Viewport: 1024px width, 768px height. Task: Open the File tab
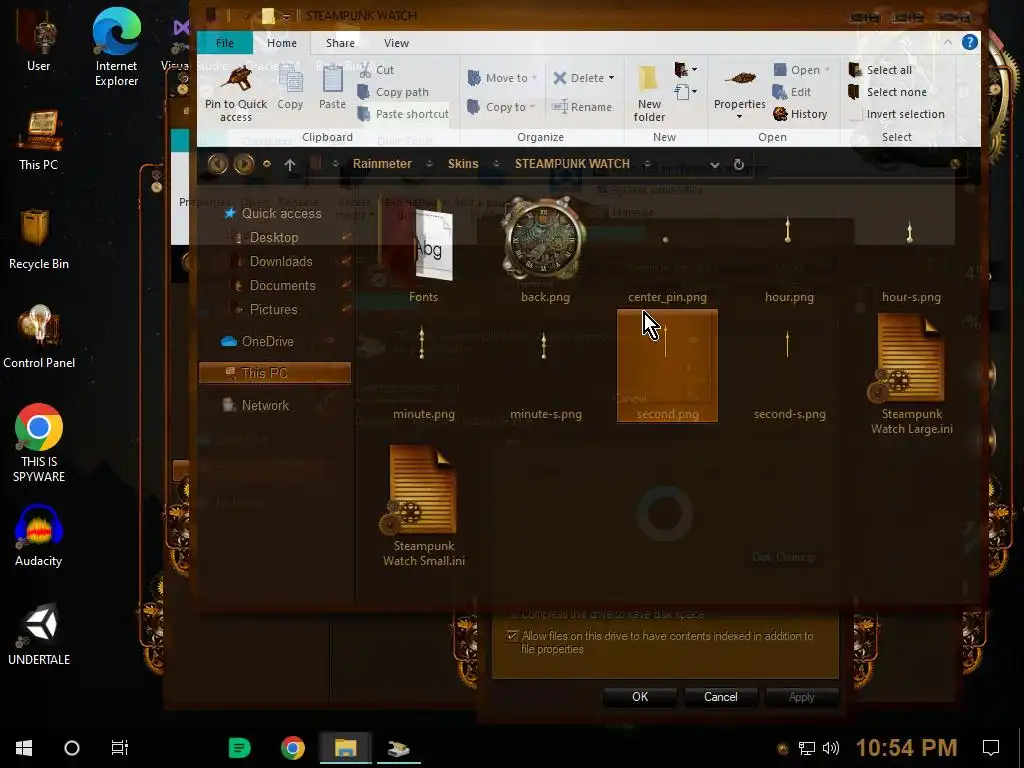[x=225, y=42]
